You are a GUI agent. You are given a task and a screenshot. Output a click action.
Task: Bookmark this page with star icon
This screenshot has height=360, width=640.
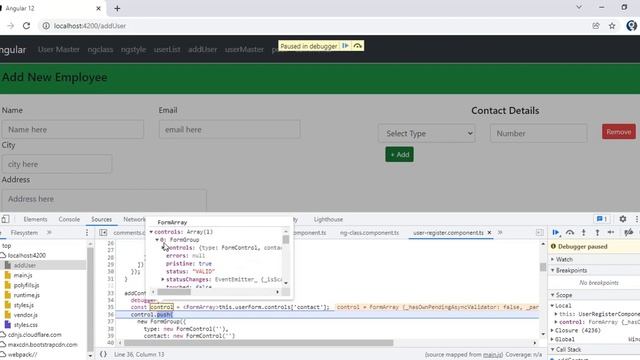coord(612,26)
